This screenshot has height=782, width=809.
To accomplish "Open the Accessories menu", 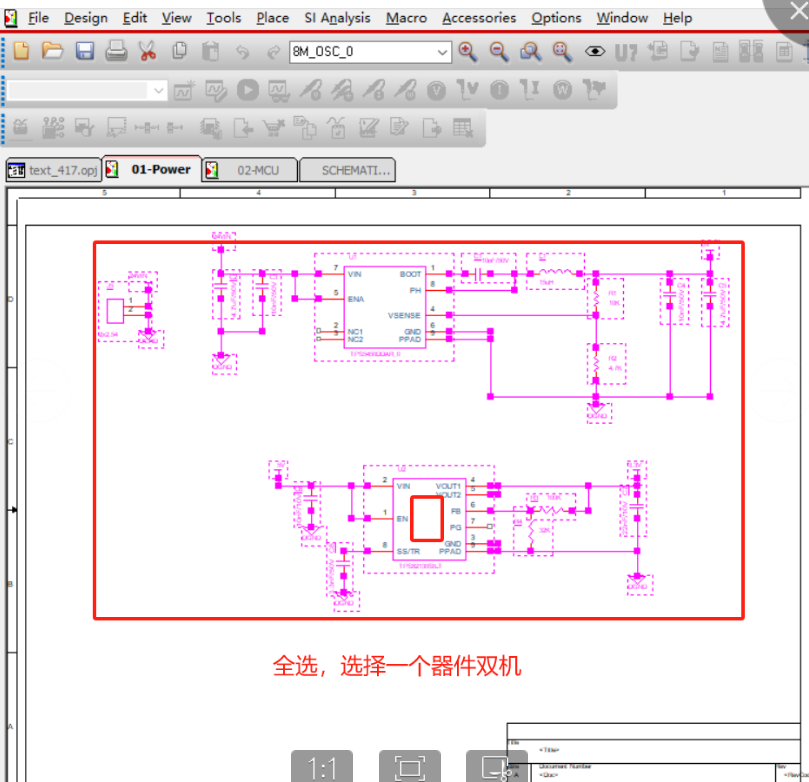I will click(479, 18).
